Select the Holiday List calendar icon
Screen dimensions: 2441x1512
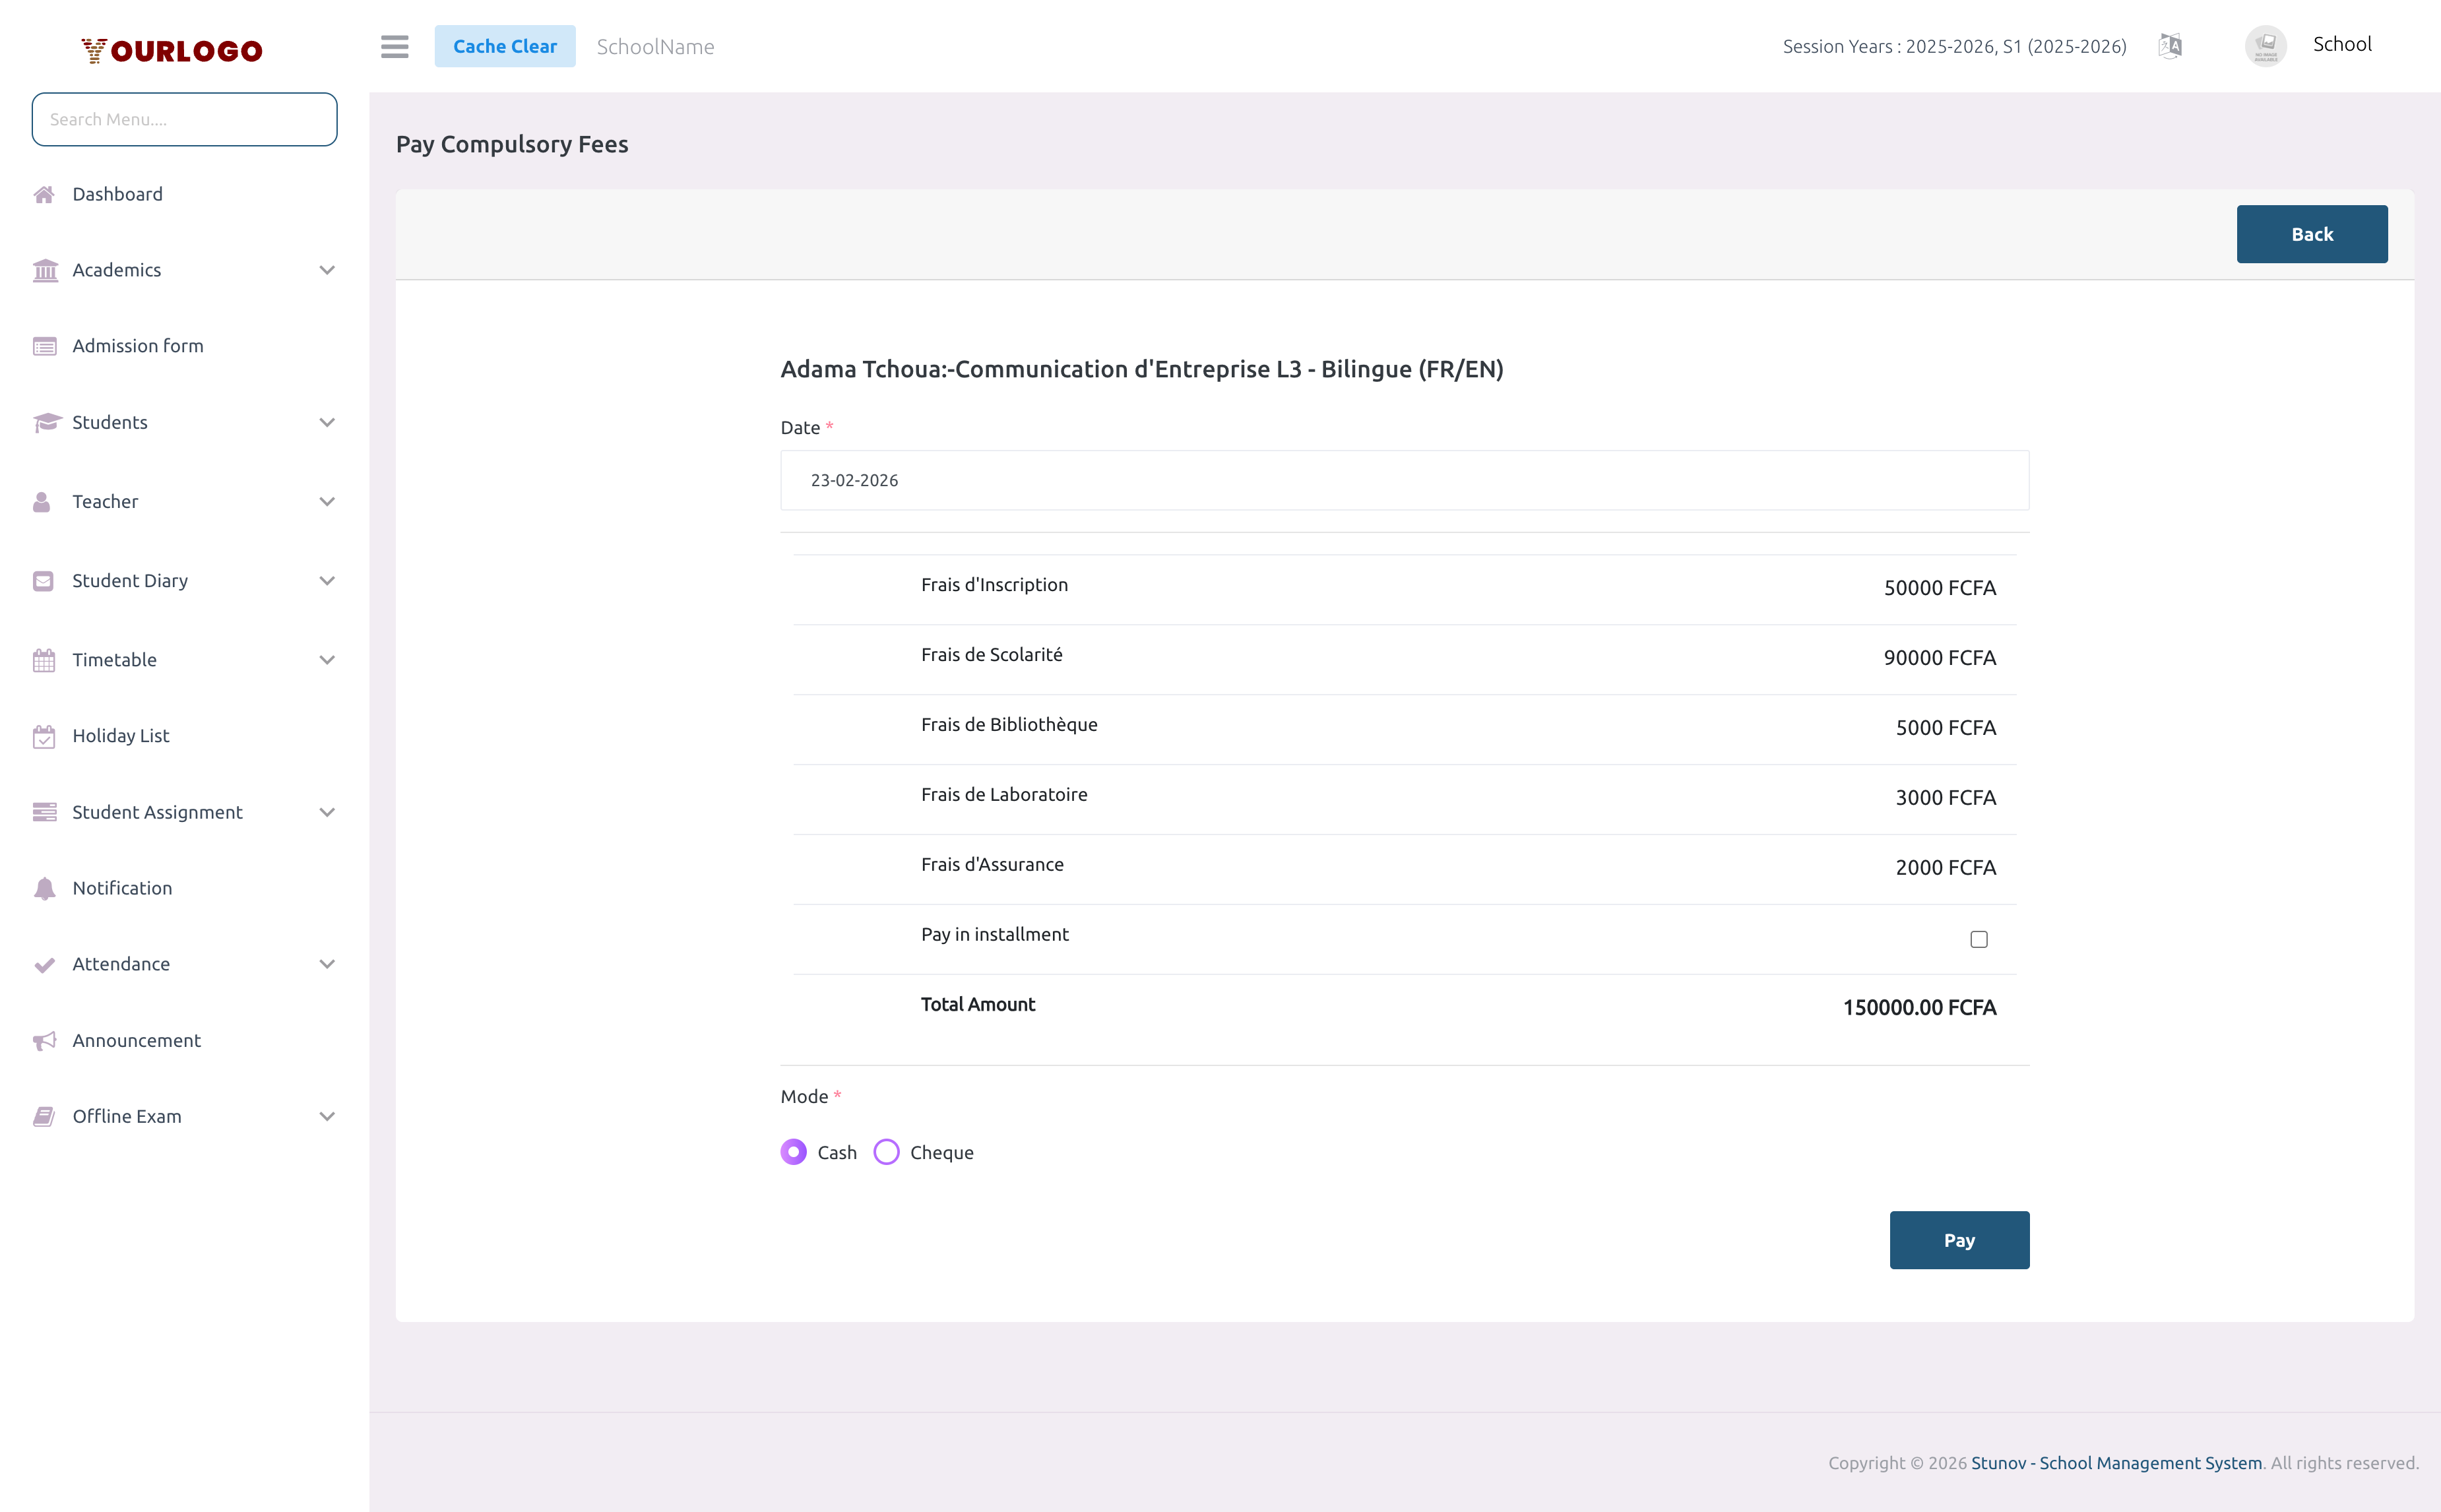click(44, 735)
